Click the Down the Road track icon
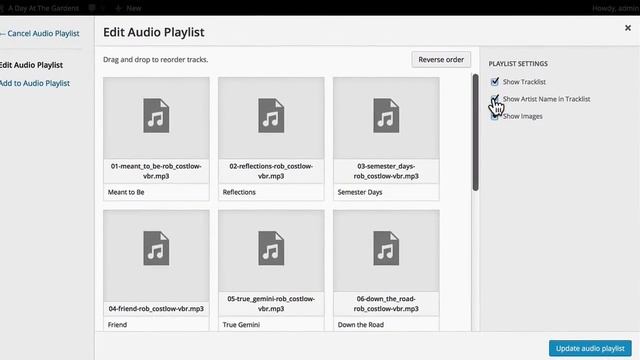 tap(386, 248)
